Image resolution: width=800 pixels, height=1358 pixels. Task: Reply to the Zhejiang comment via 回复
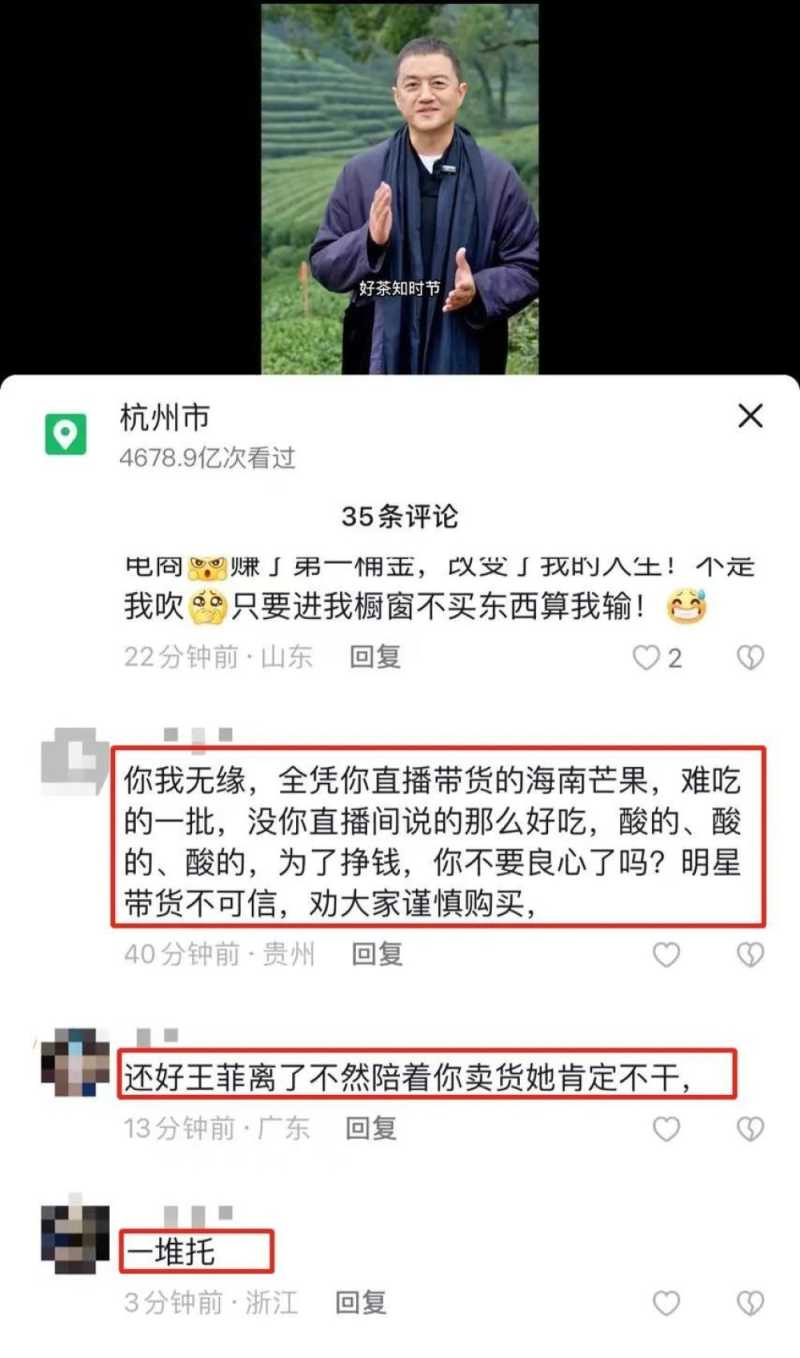click(360, 1302)
